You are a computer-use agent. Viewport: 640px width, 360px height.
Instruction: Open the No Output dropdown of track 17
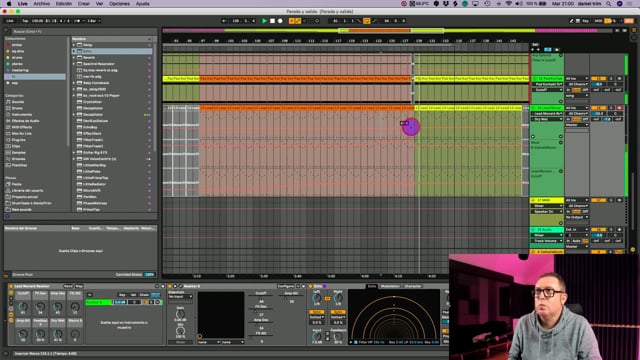(x=577, y=217)
